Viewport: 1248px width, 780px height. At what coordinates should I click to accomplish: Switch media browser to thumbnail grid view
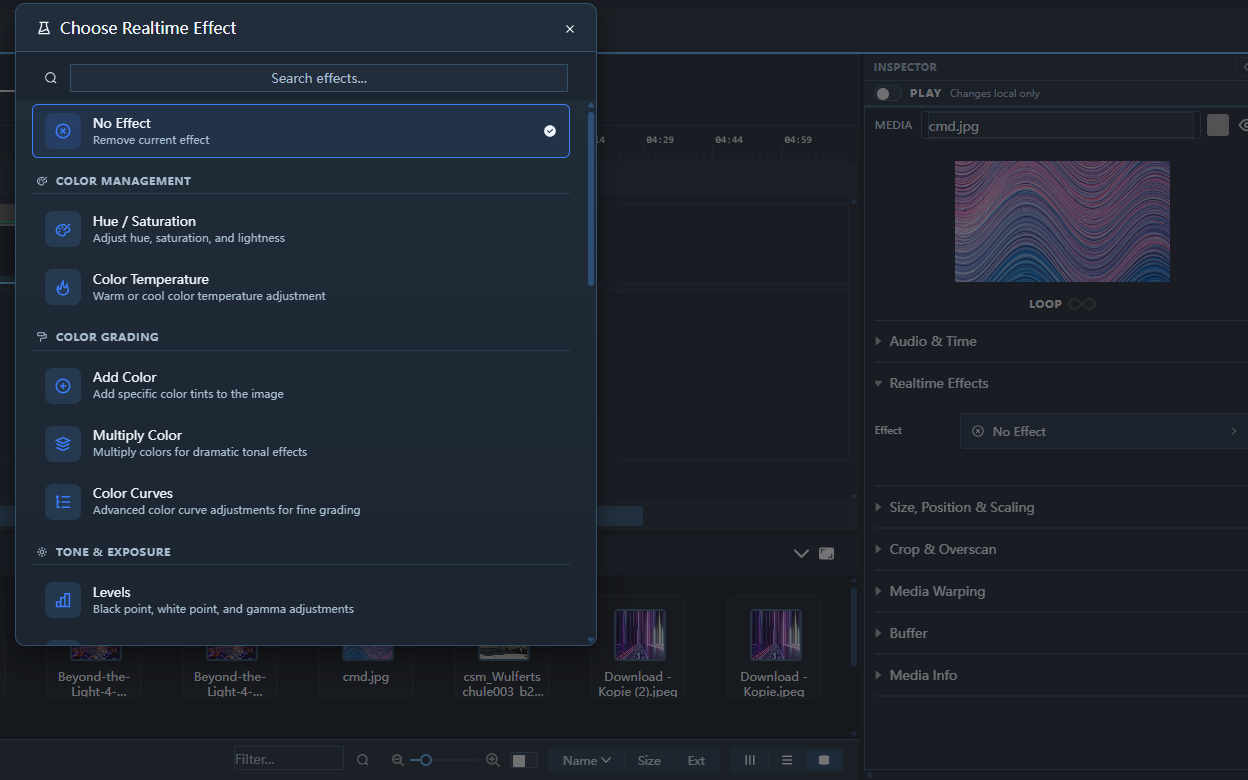point(824,760)
